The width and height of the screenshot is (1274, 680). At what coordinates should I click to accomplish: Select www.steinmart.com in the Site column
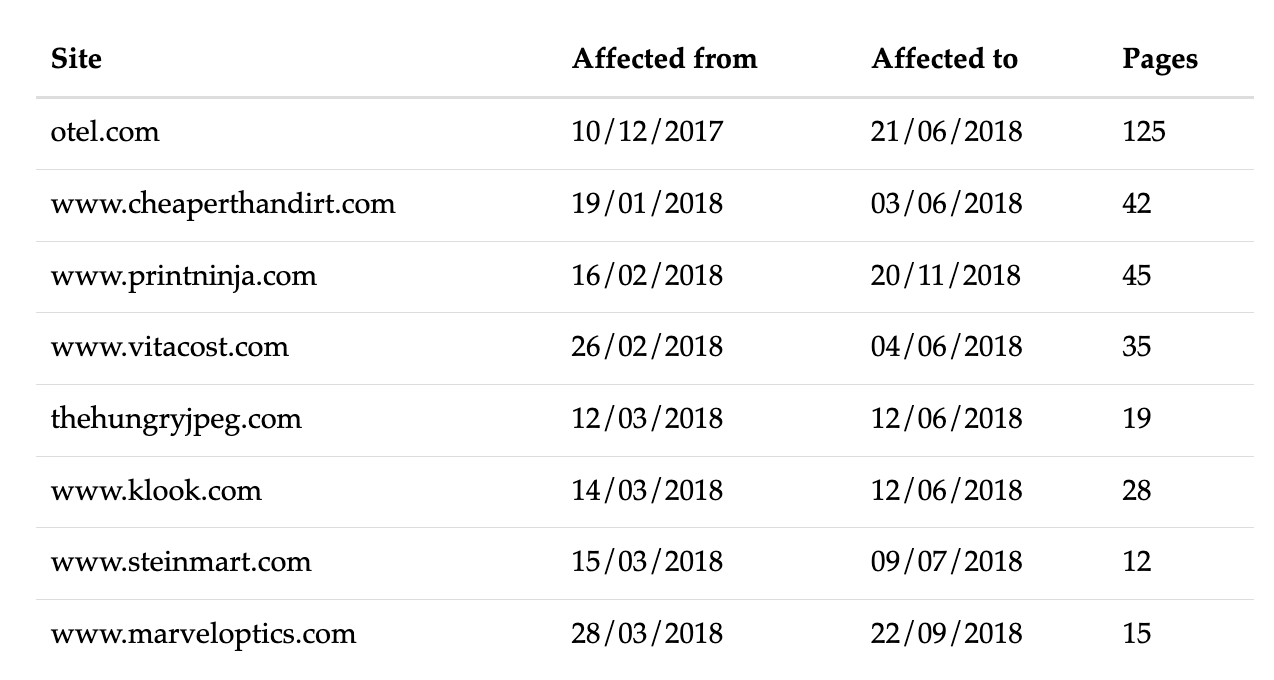[181, 562]
